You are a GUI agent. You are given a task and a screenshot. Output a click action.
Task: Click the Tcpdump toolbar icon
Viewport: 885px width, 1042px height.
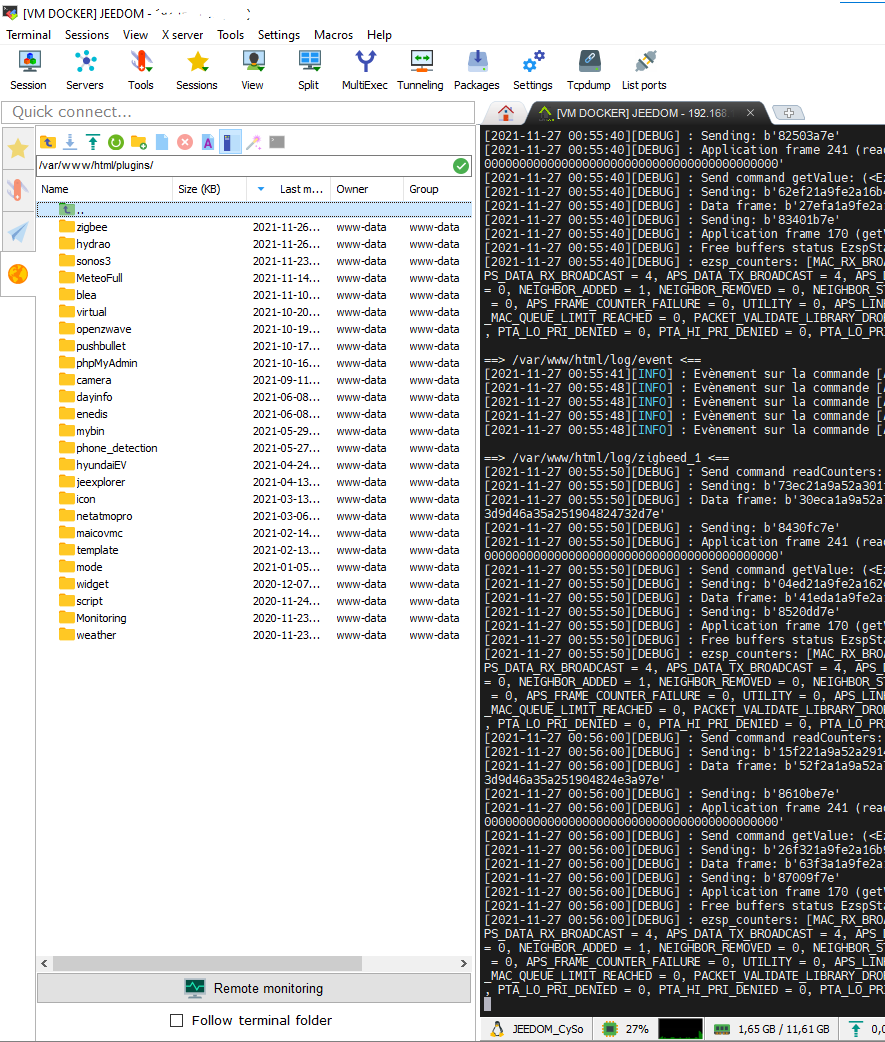pos(589,69)
